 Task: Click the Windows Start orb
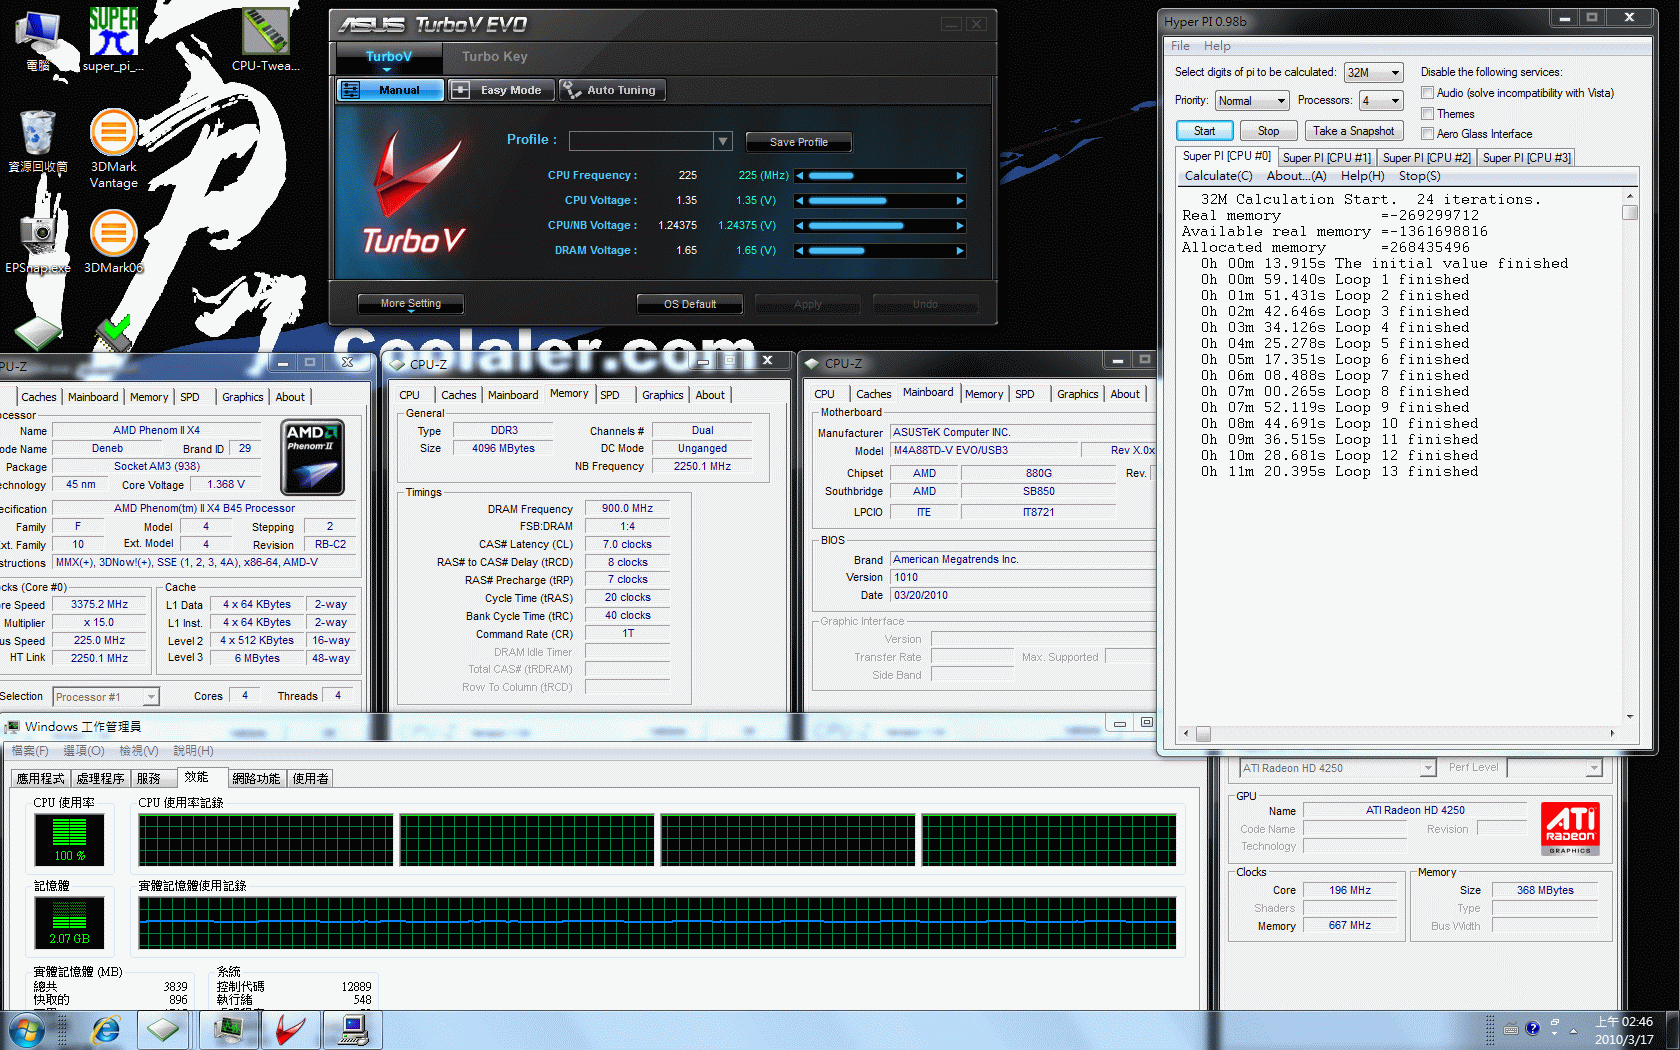[x=26, y=1030]
